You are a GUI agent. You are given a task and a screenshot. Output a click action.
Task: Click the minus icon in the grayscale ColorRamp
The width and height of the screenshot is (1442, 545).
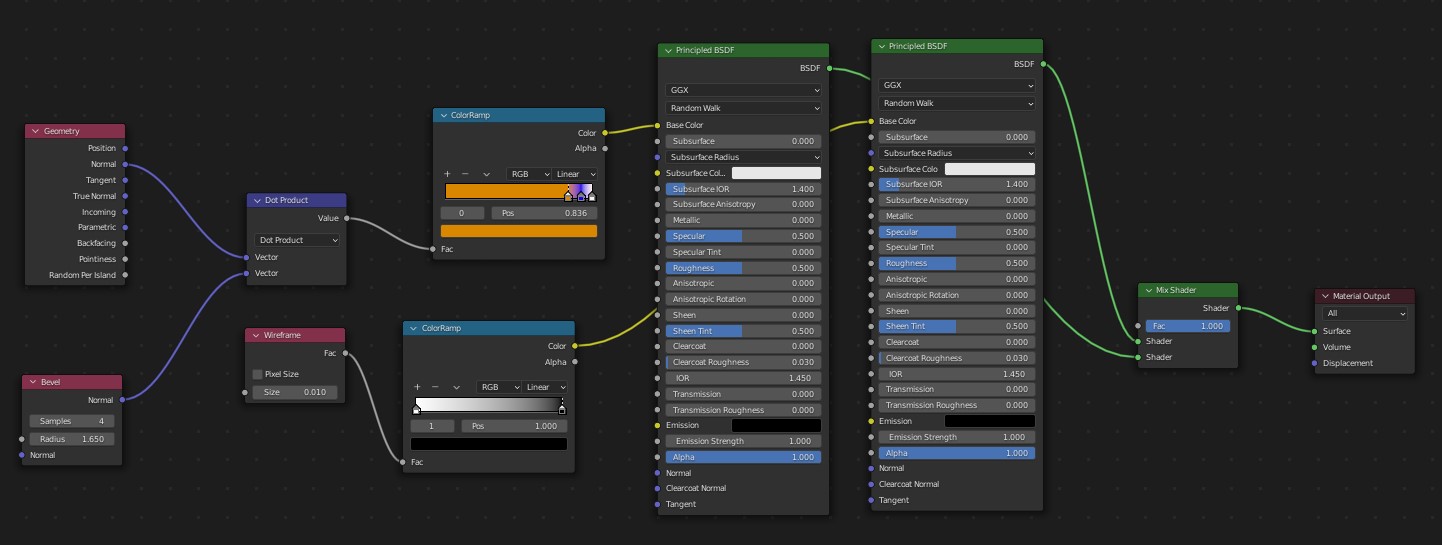coord(435,387)
